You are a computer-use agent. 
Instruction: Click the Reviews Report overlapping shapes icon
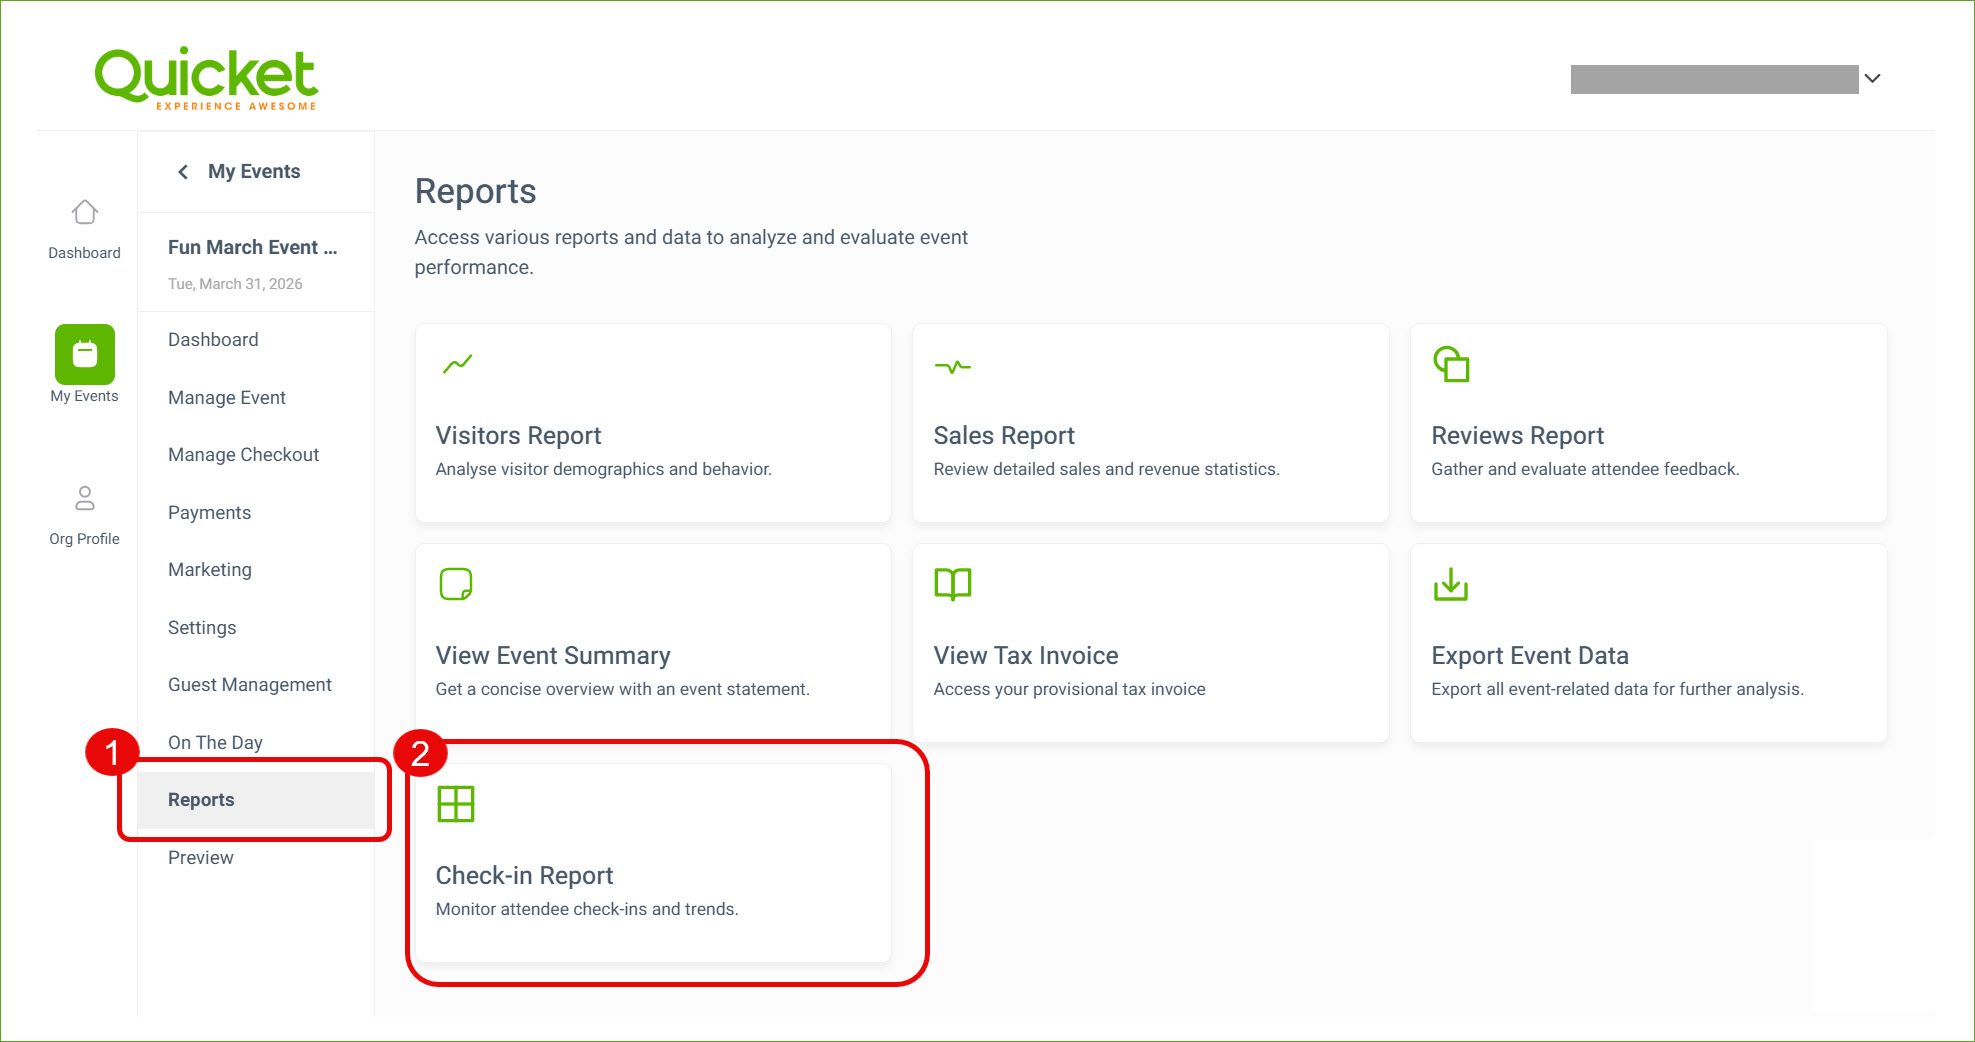(1451, 364)
